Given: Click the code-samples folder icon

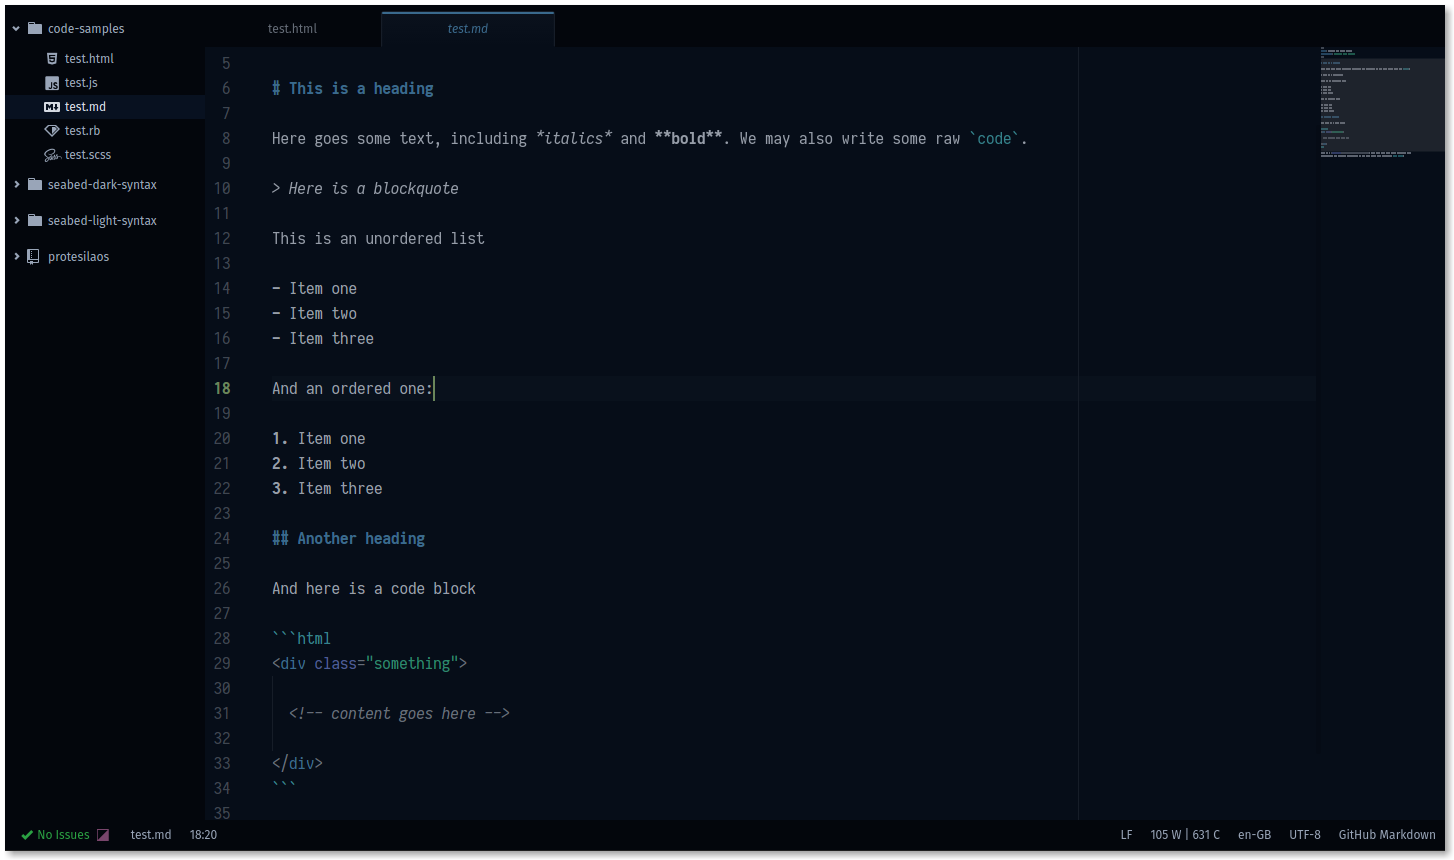Looking at the screenshot, I should [35, 28].
